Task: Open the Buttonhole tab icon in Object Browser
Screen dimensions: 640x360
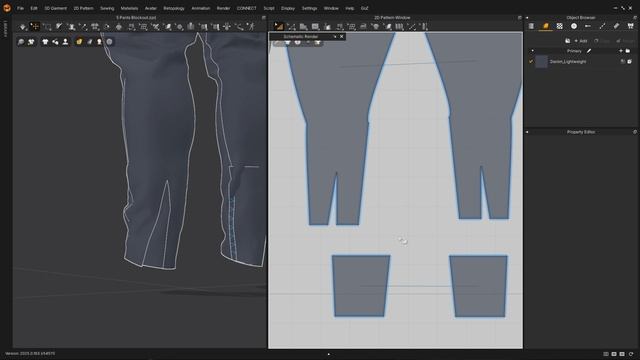Action: pyautogui.click(x=588, y=26)
